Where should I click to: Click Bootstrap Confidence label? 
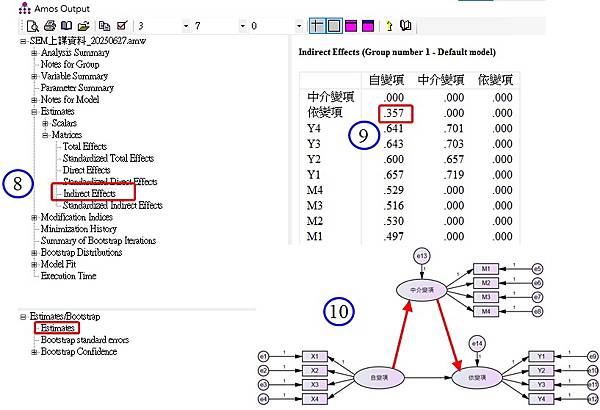[x=79, y=351]
